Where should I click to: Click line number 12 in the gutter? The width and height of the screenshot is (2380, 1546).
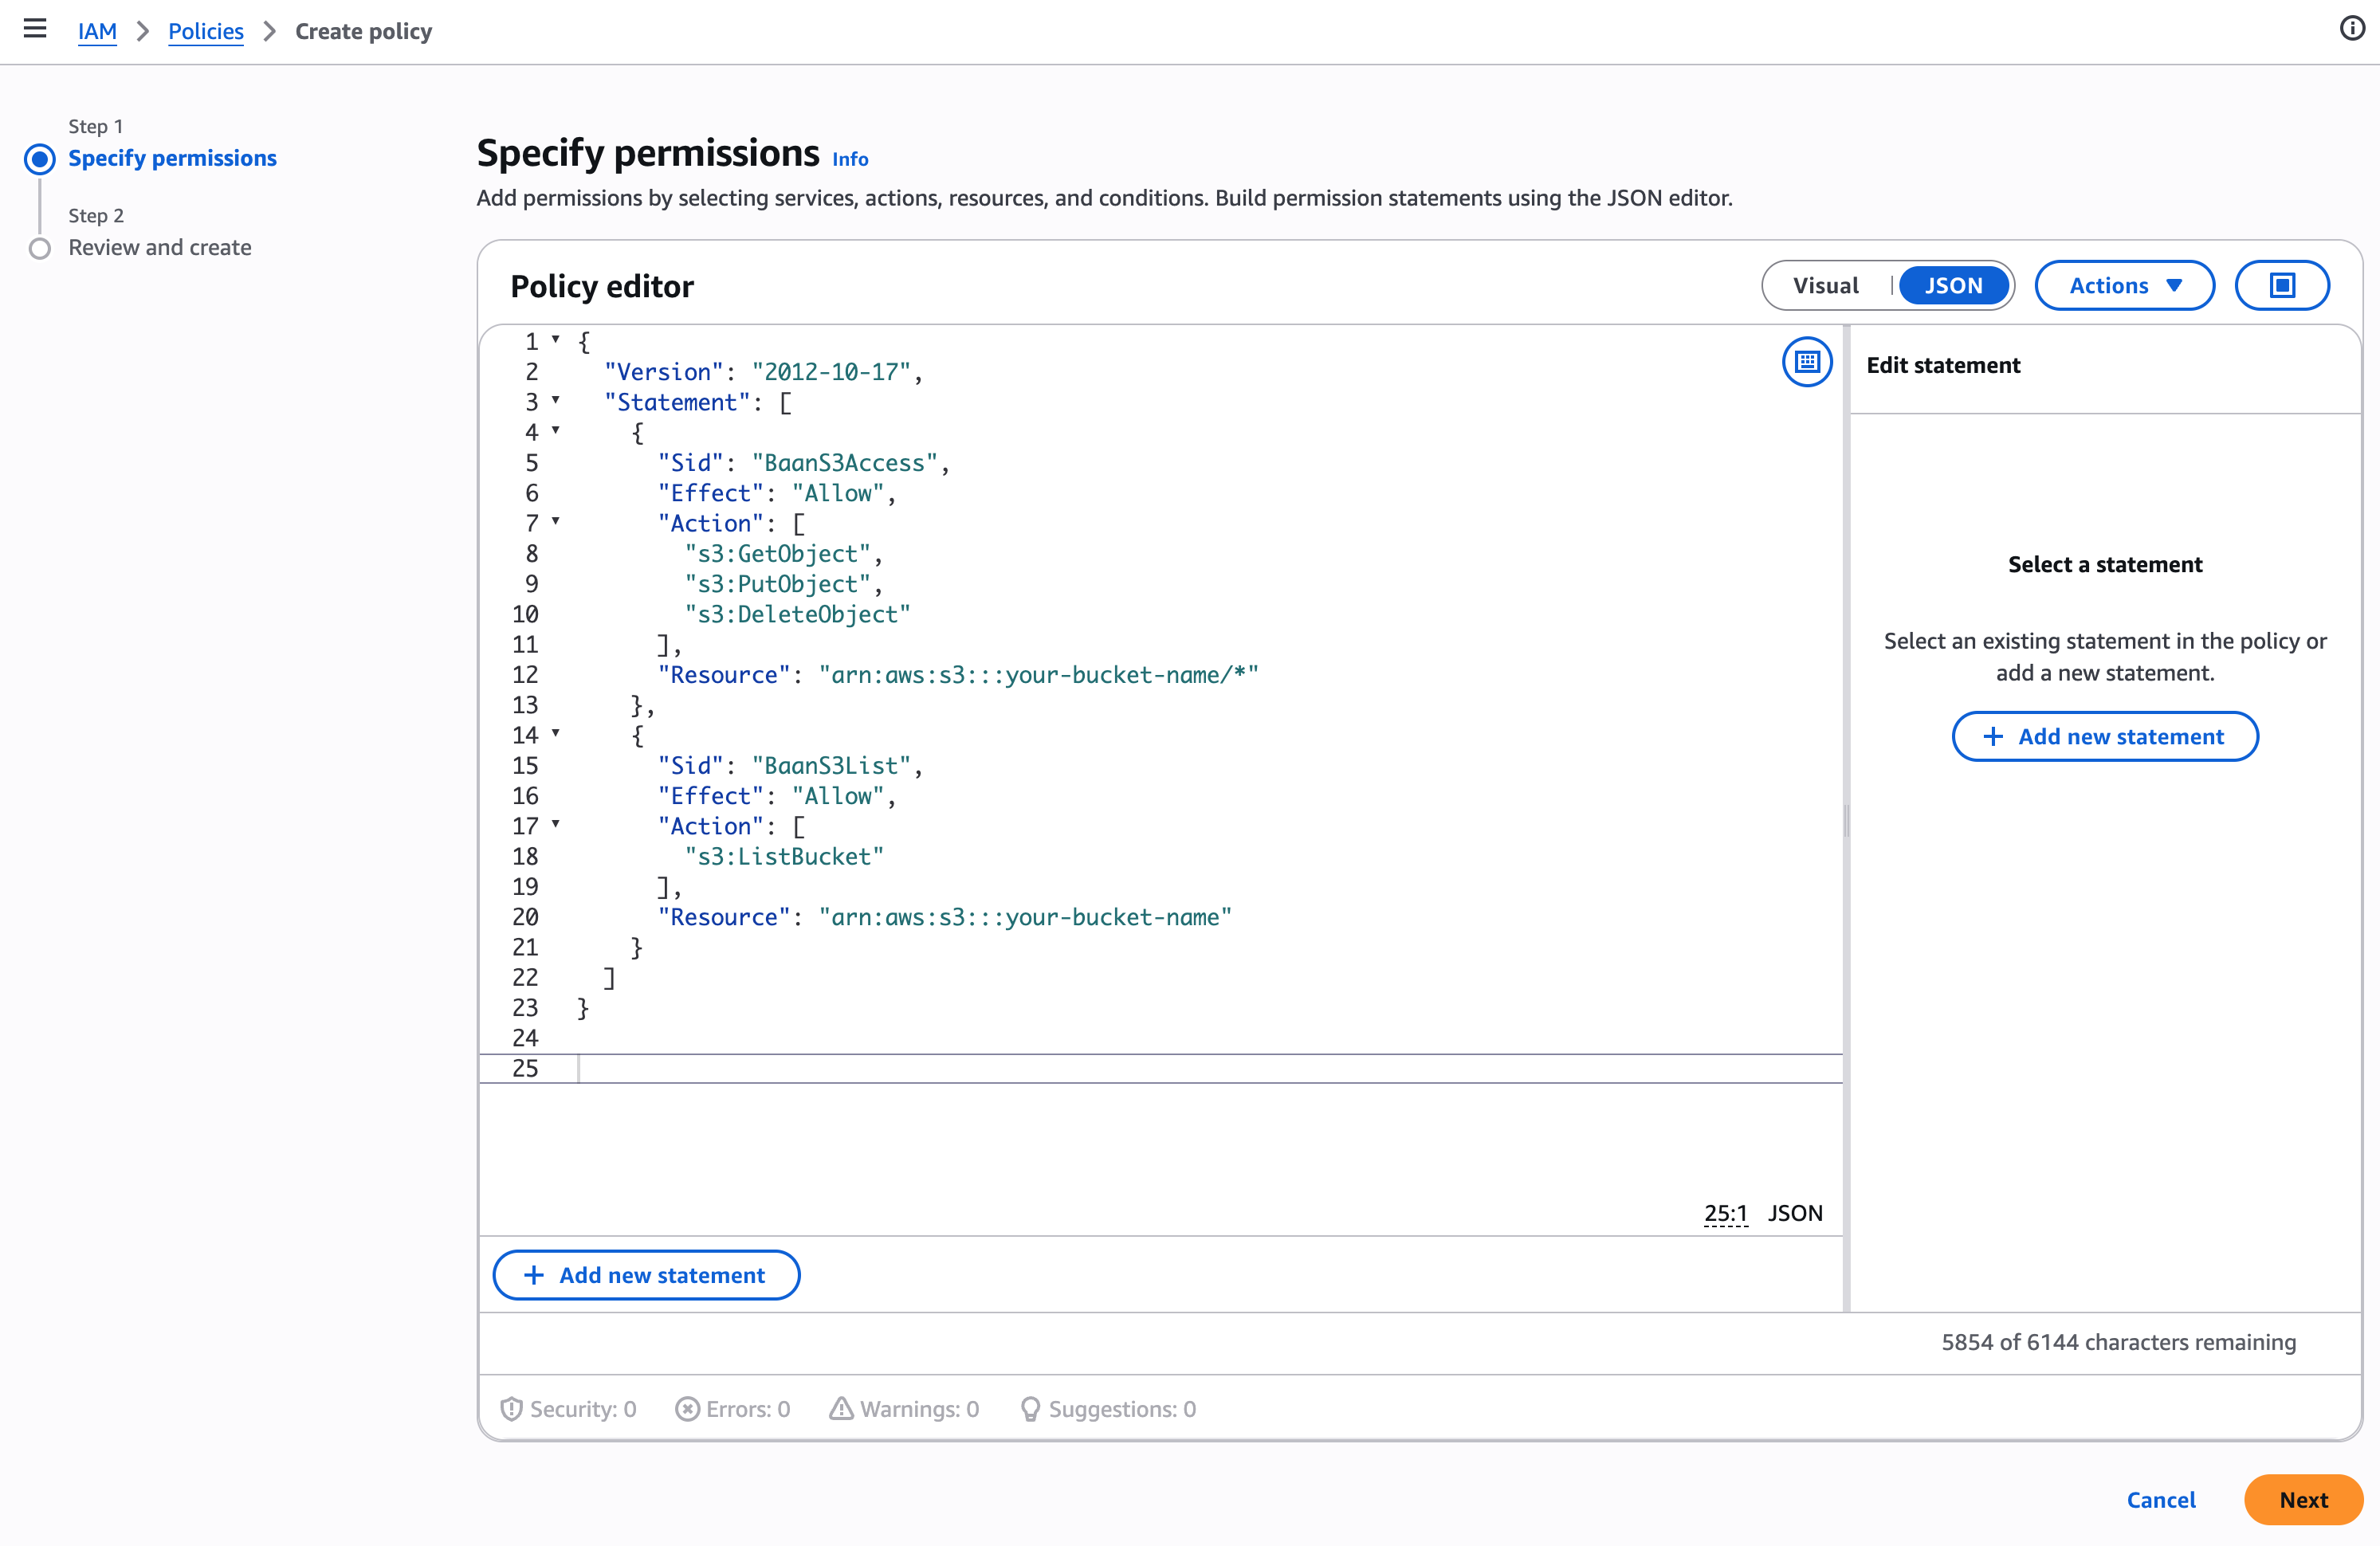tap(525, 675)
